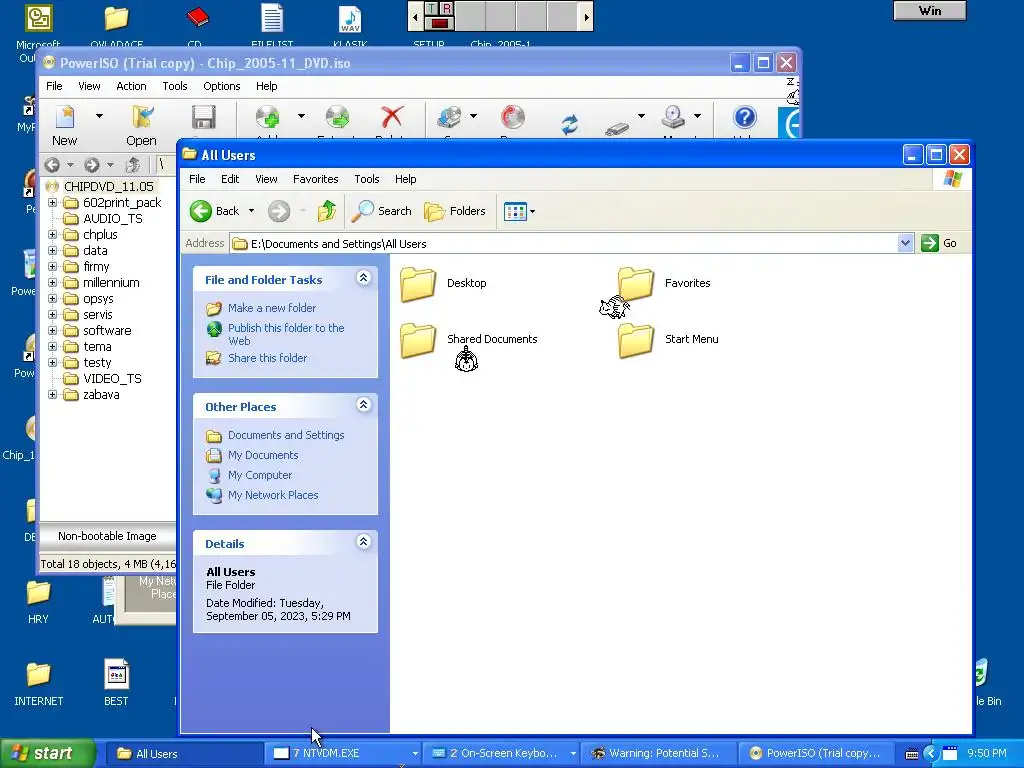Click Publish this folder to the Web
This screenshot has width=1024, height=768.
click(x=286, y=334)
